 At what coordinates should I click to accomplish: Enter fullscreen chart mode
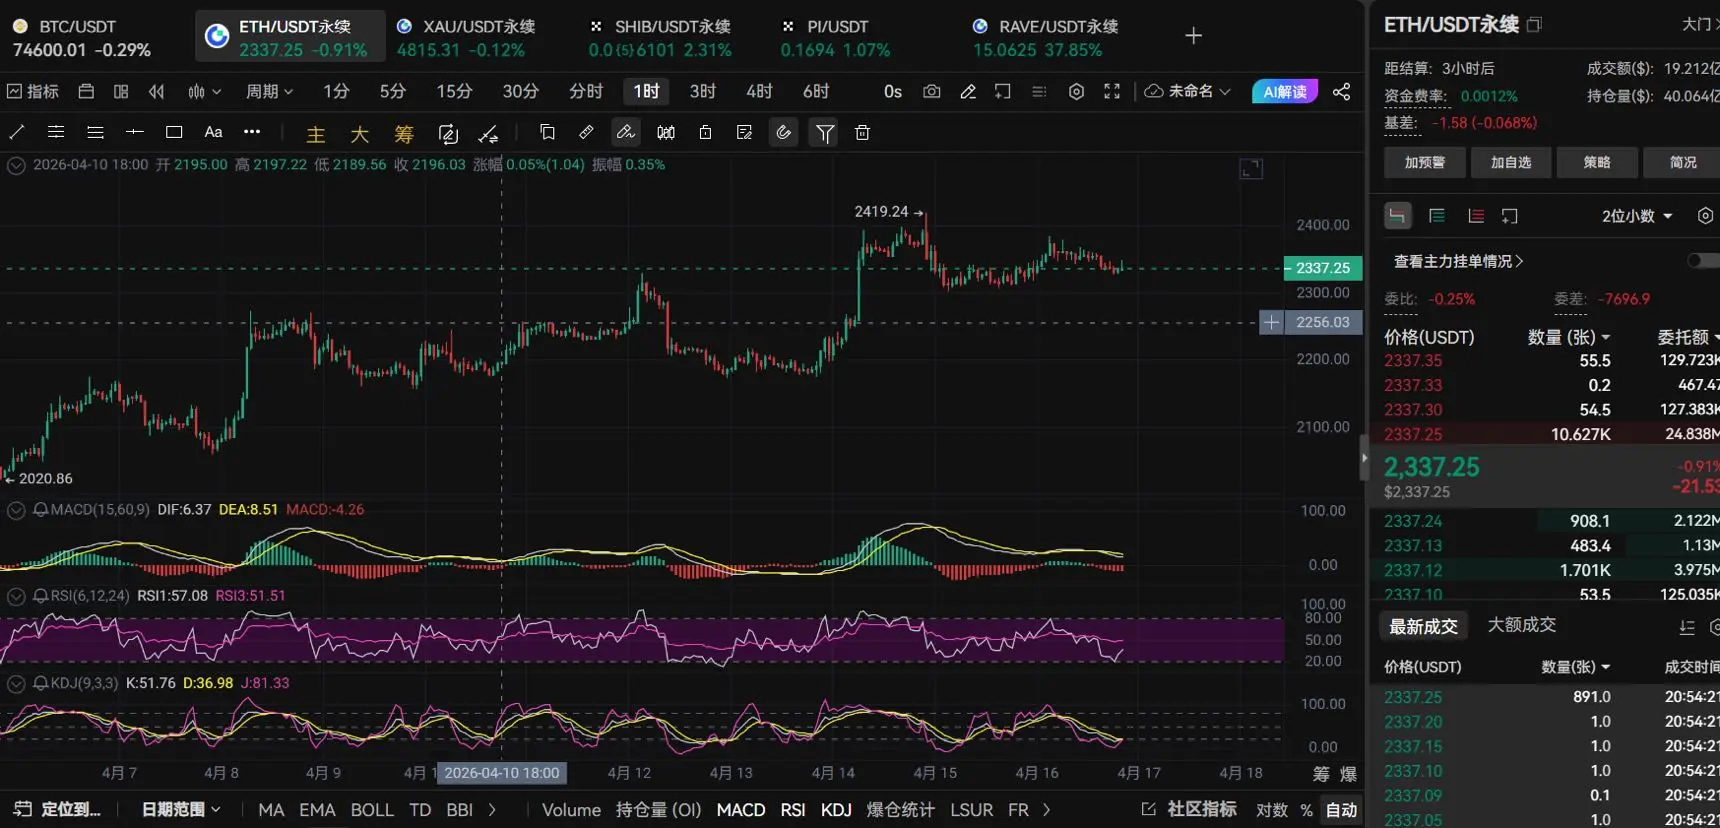point(1111,91)
